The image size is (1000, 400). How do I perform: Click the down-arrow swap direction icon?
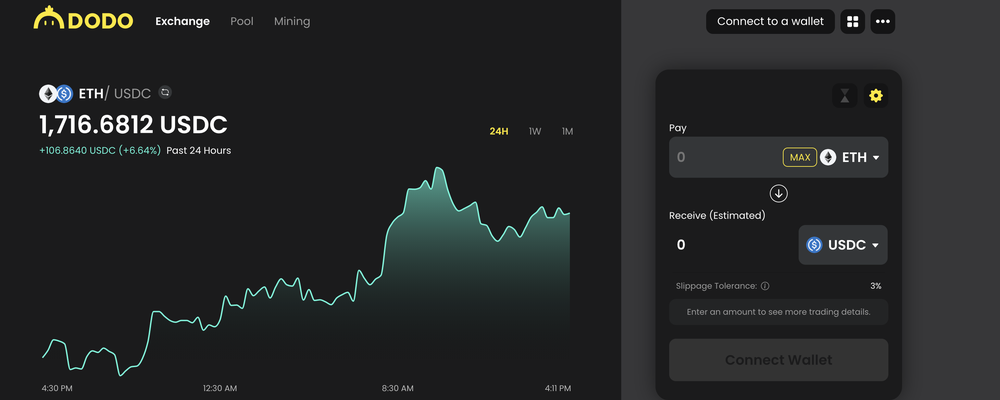pos(779,193)
